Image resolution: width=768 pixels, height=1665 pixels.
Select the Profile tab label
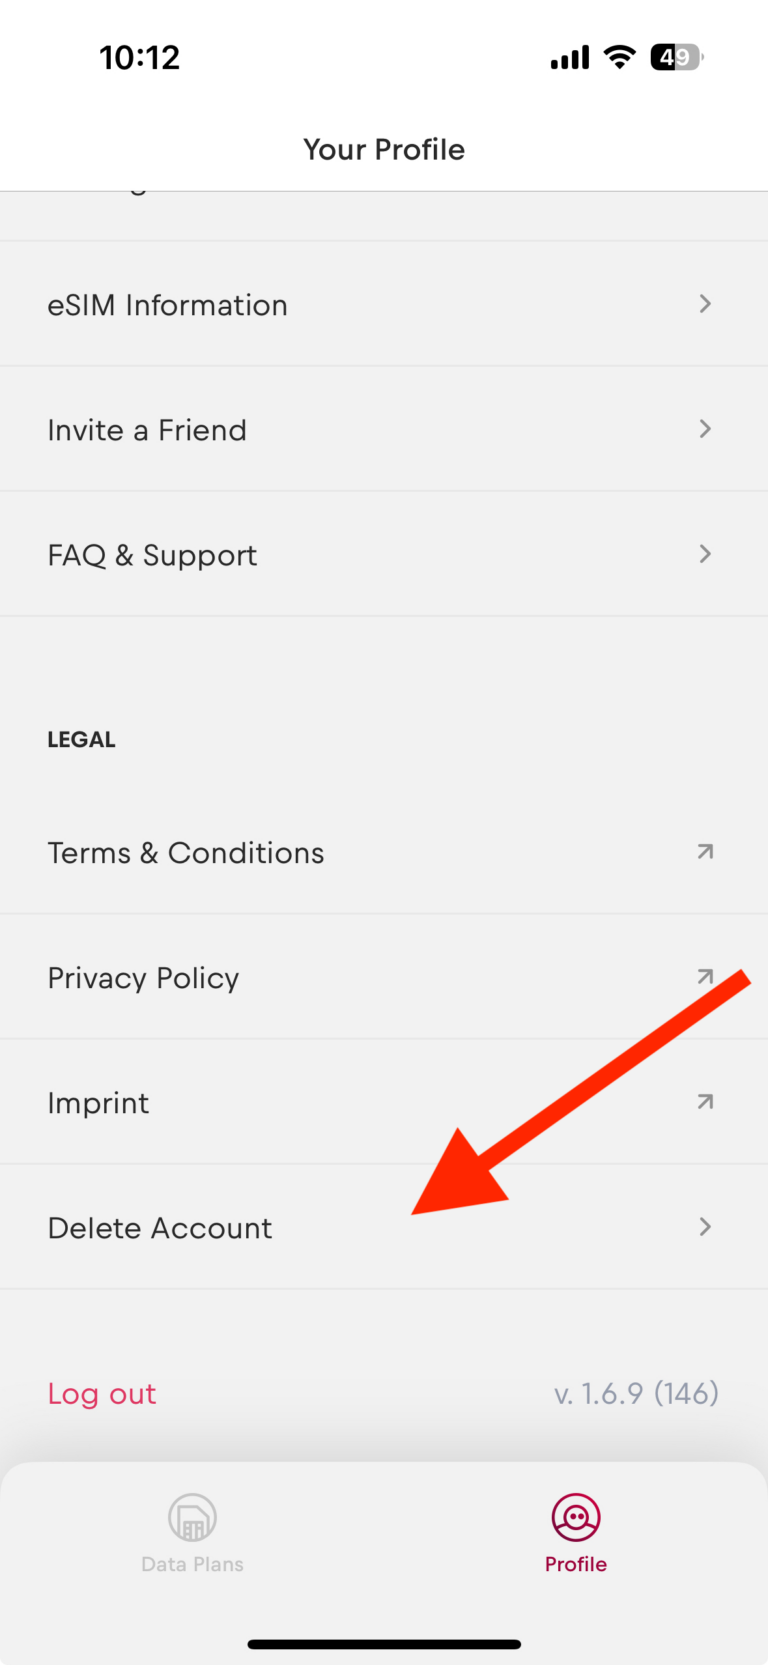[x=576, y=1564]
